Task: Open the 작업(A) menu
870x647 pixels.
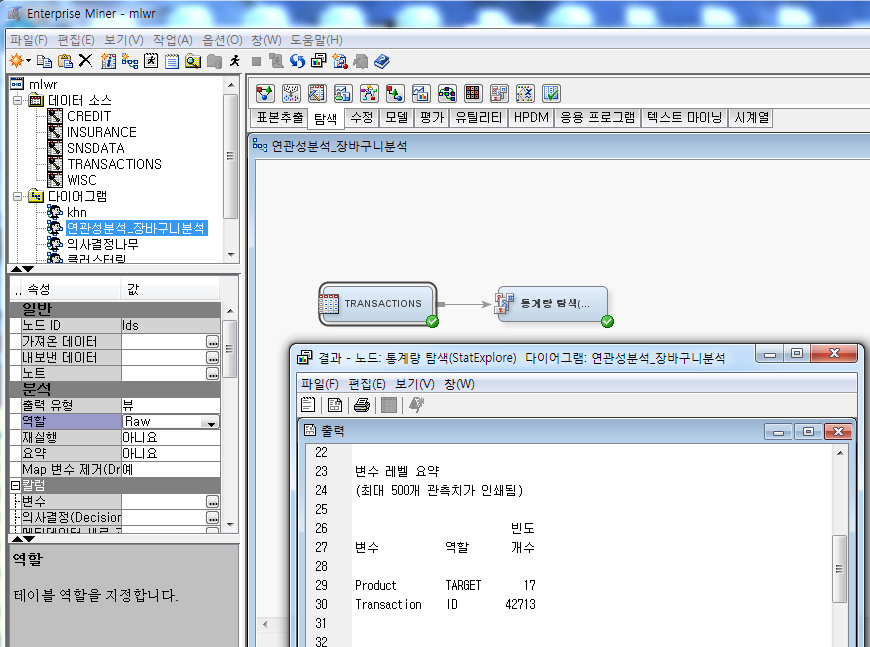Action: [173, 40]
